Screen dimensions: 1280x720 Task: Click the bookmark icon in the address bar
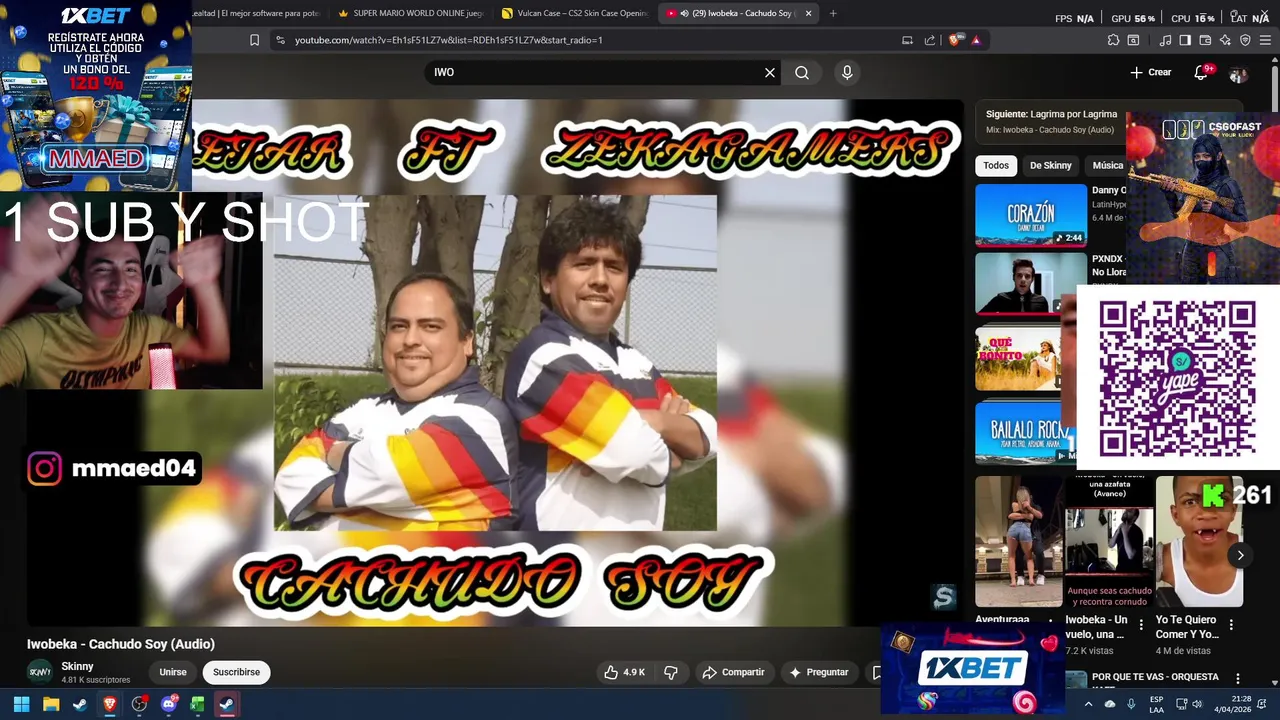[x=254, y=40]
